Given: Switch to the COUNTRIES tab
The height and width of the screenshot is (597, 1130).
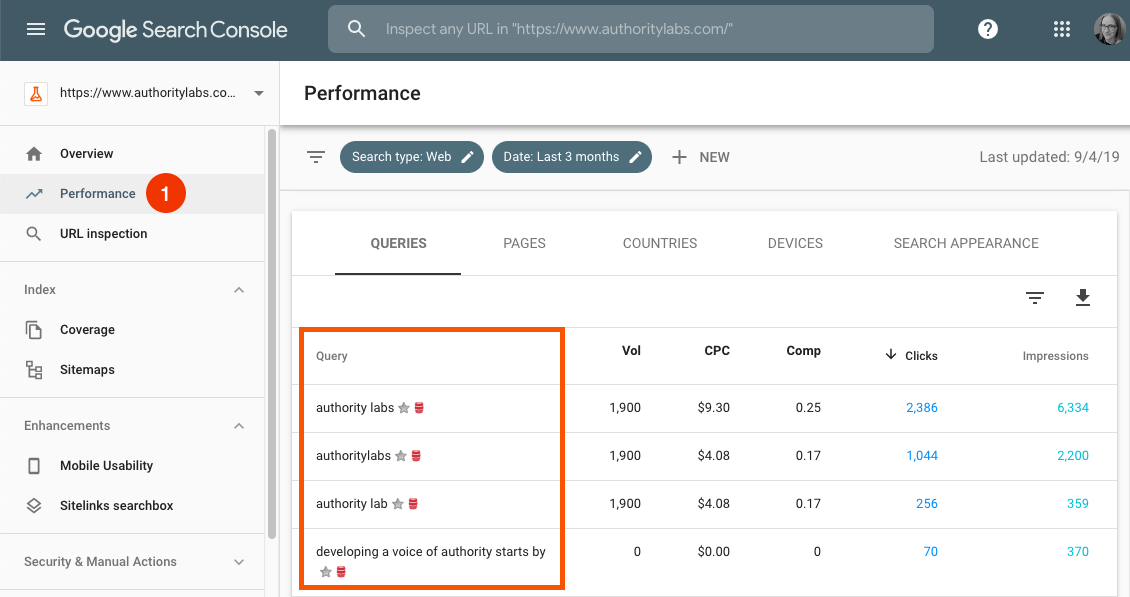Looking at the screenshot, I should (x=660, y=244).
